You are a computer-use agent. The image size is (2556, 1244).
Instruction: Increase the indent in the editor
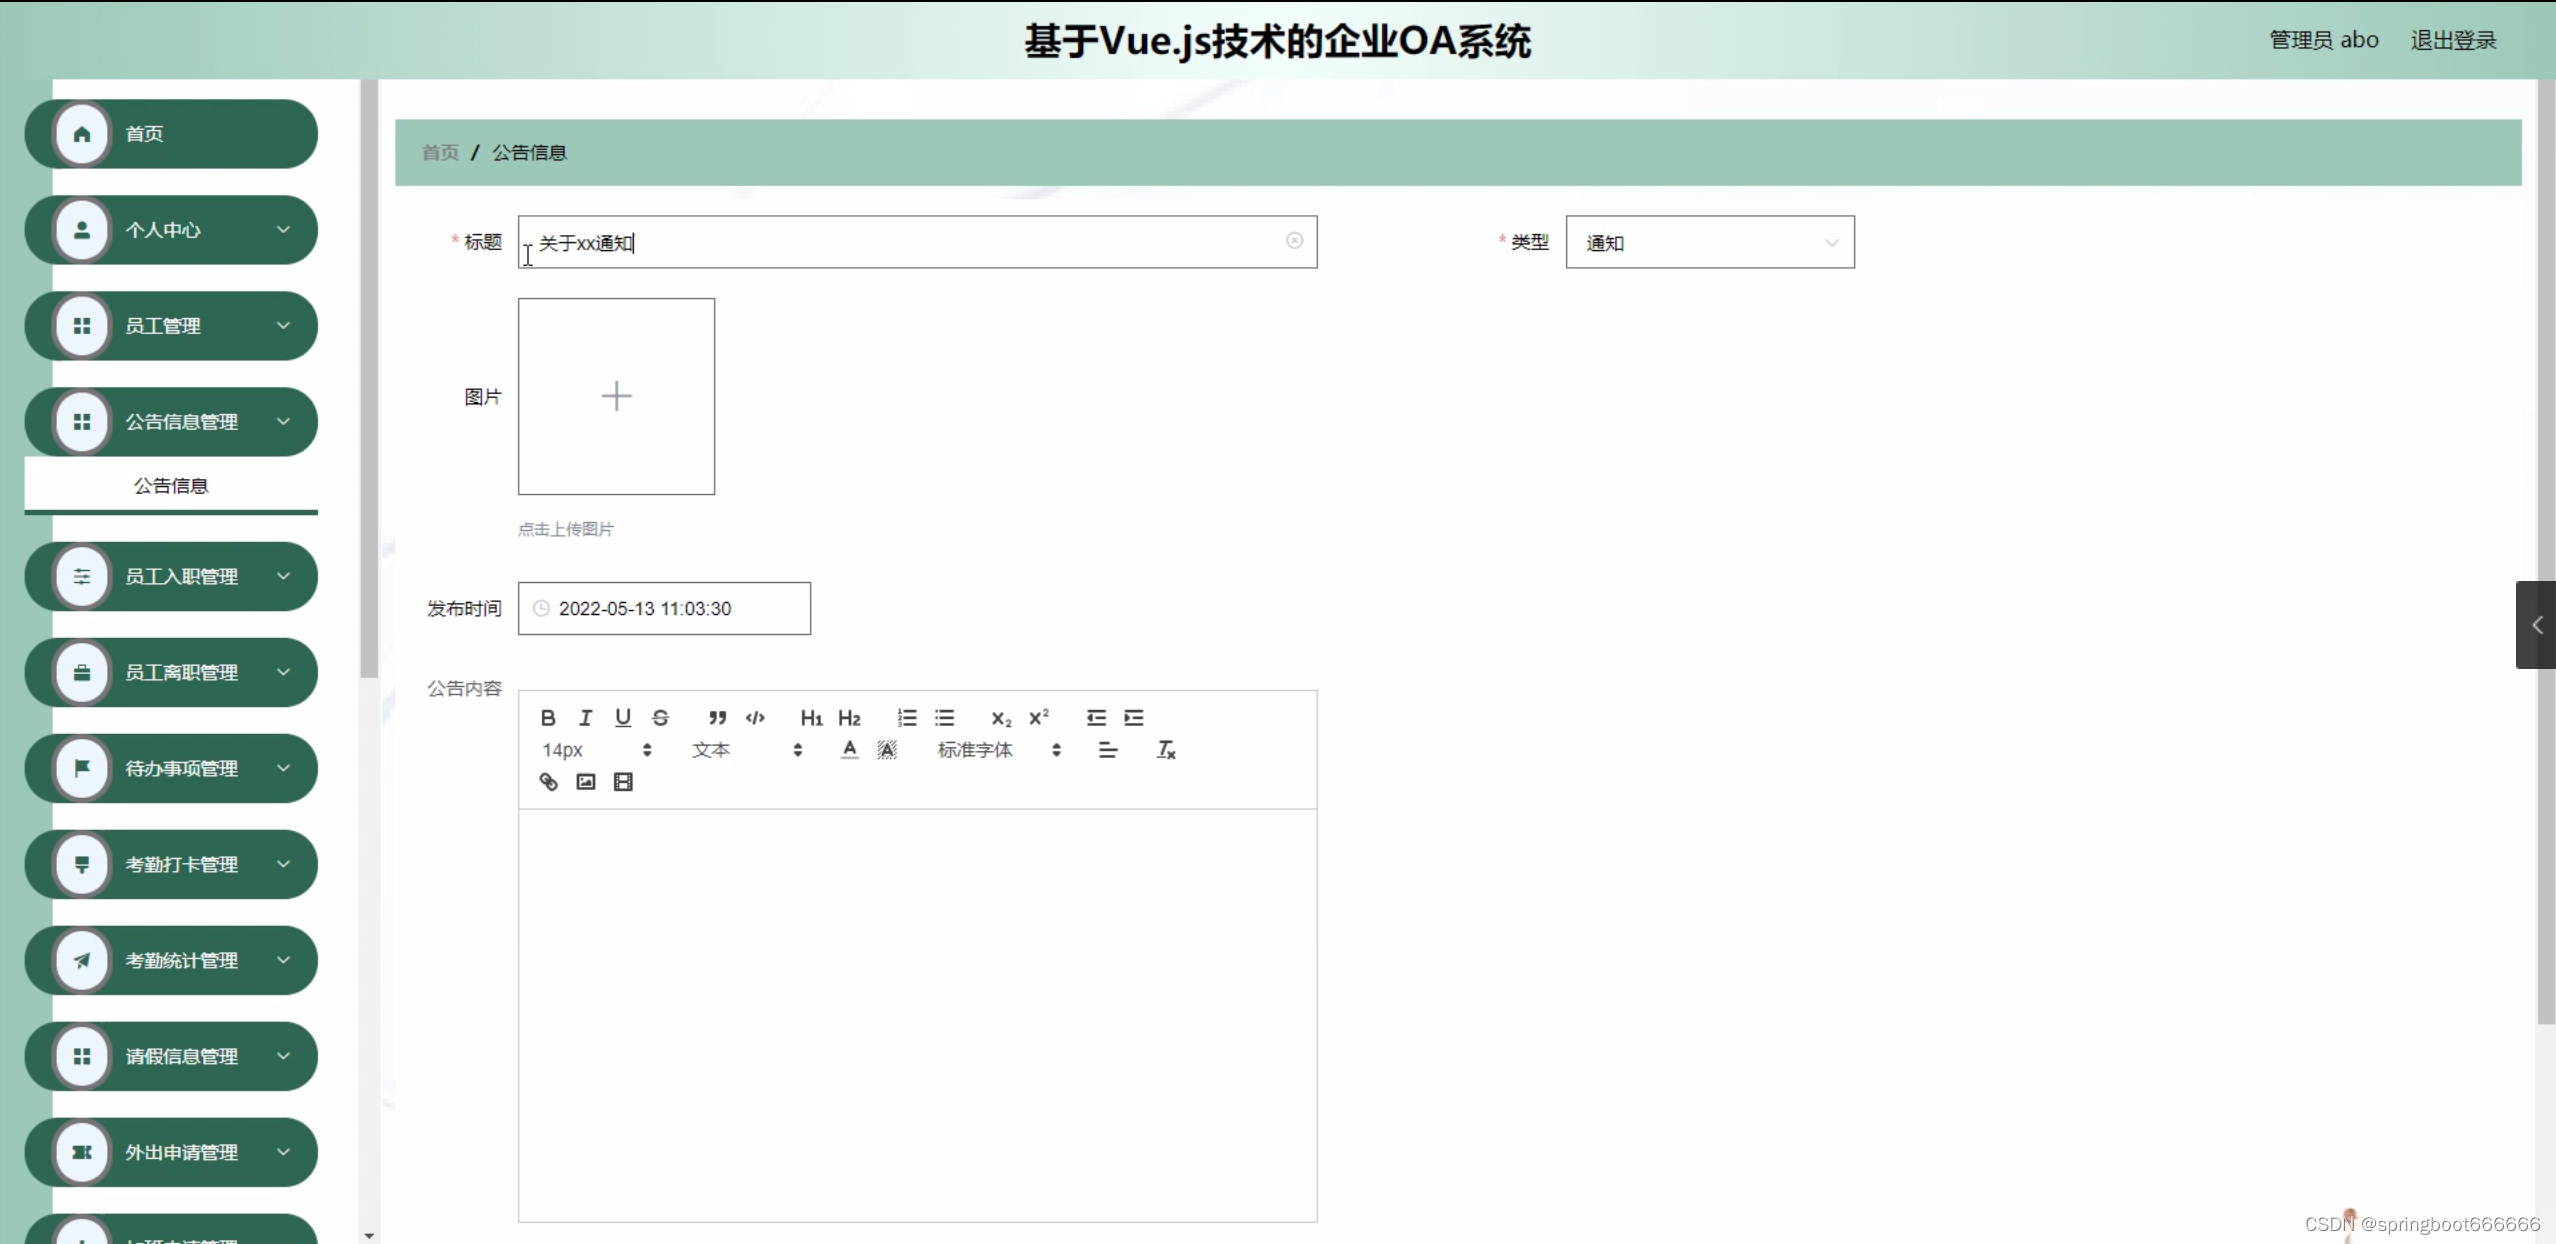click(1133, 717)
